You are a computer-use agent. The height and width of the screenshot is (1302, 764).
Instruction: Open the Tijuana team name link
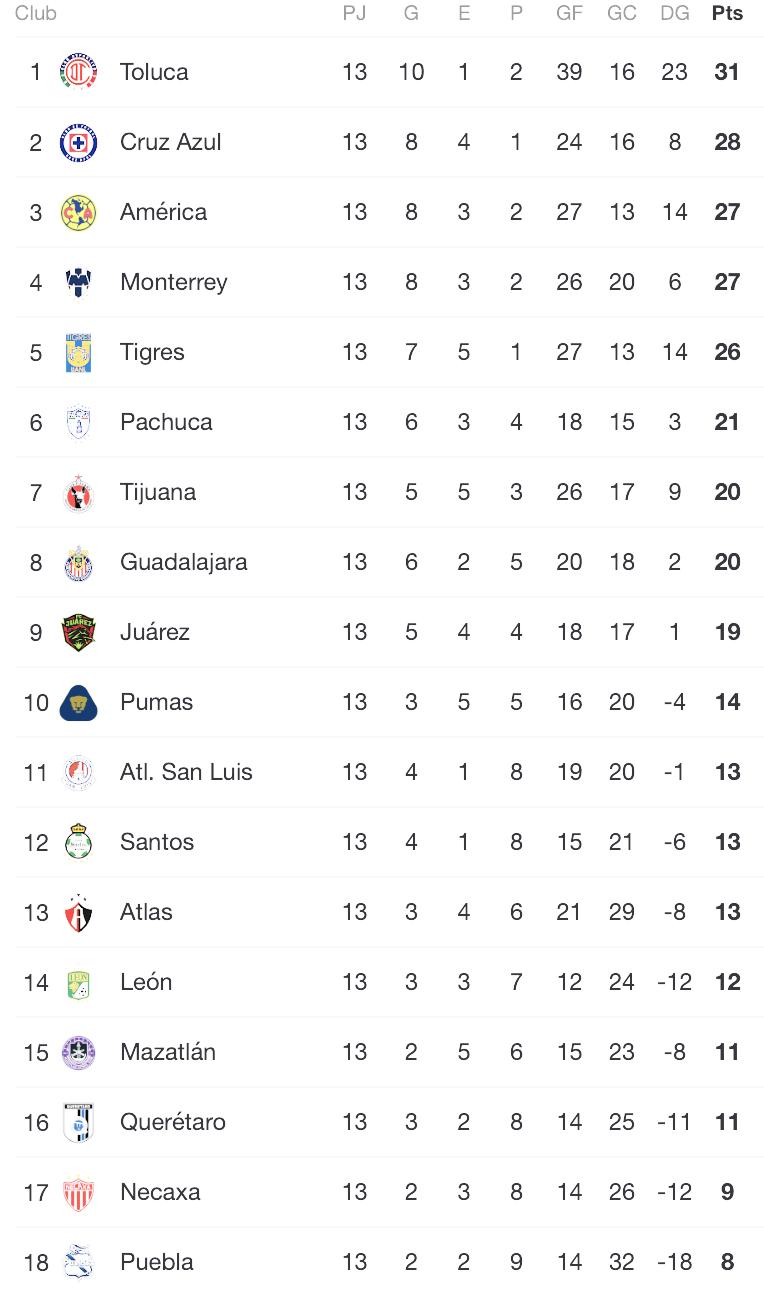[x=158, y=492]
